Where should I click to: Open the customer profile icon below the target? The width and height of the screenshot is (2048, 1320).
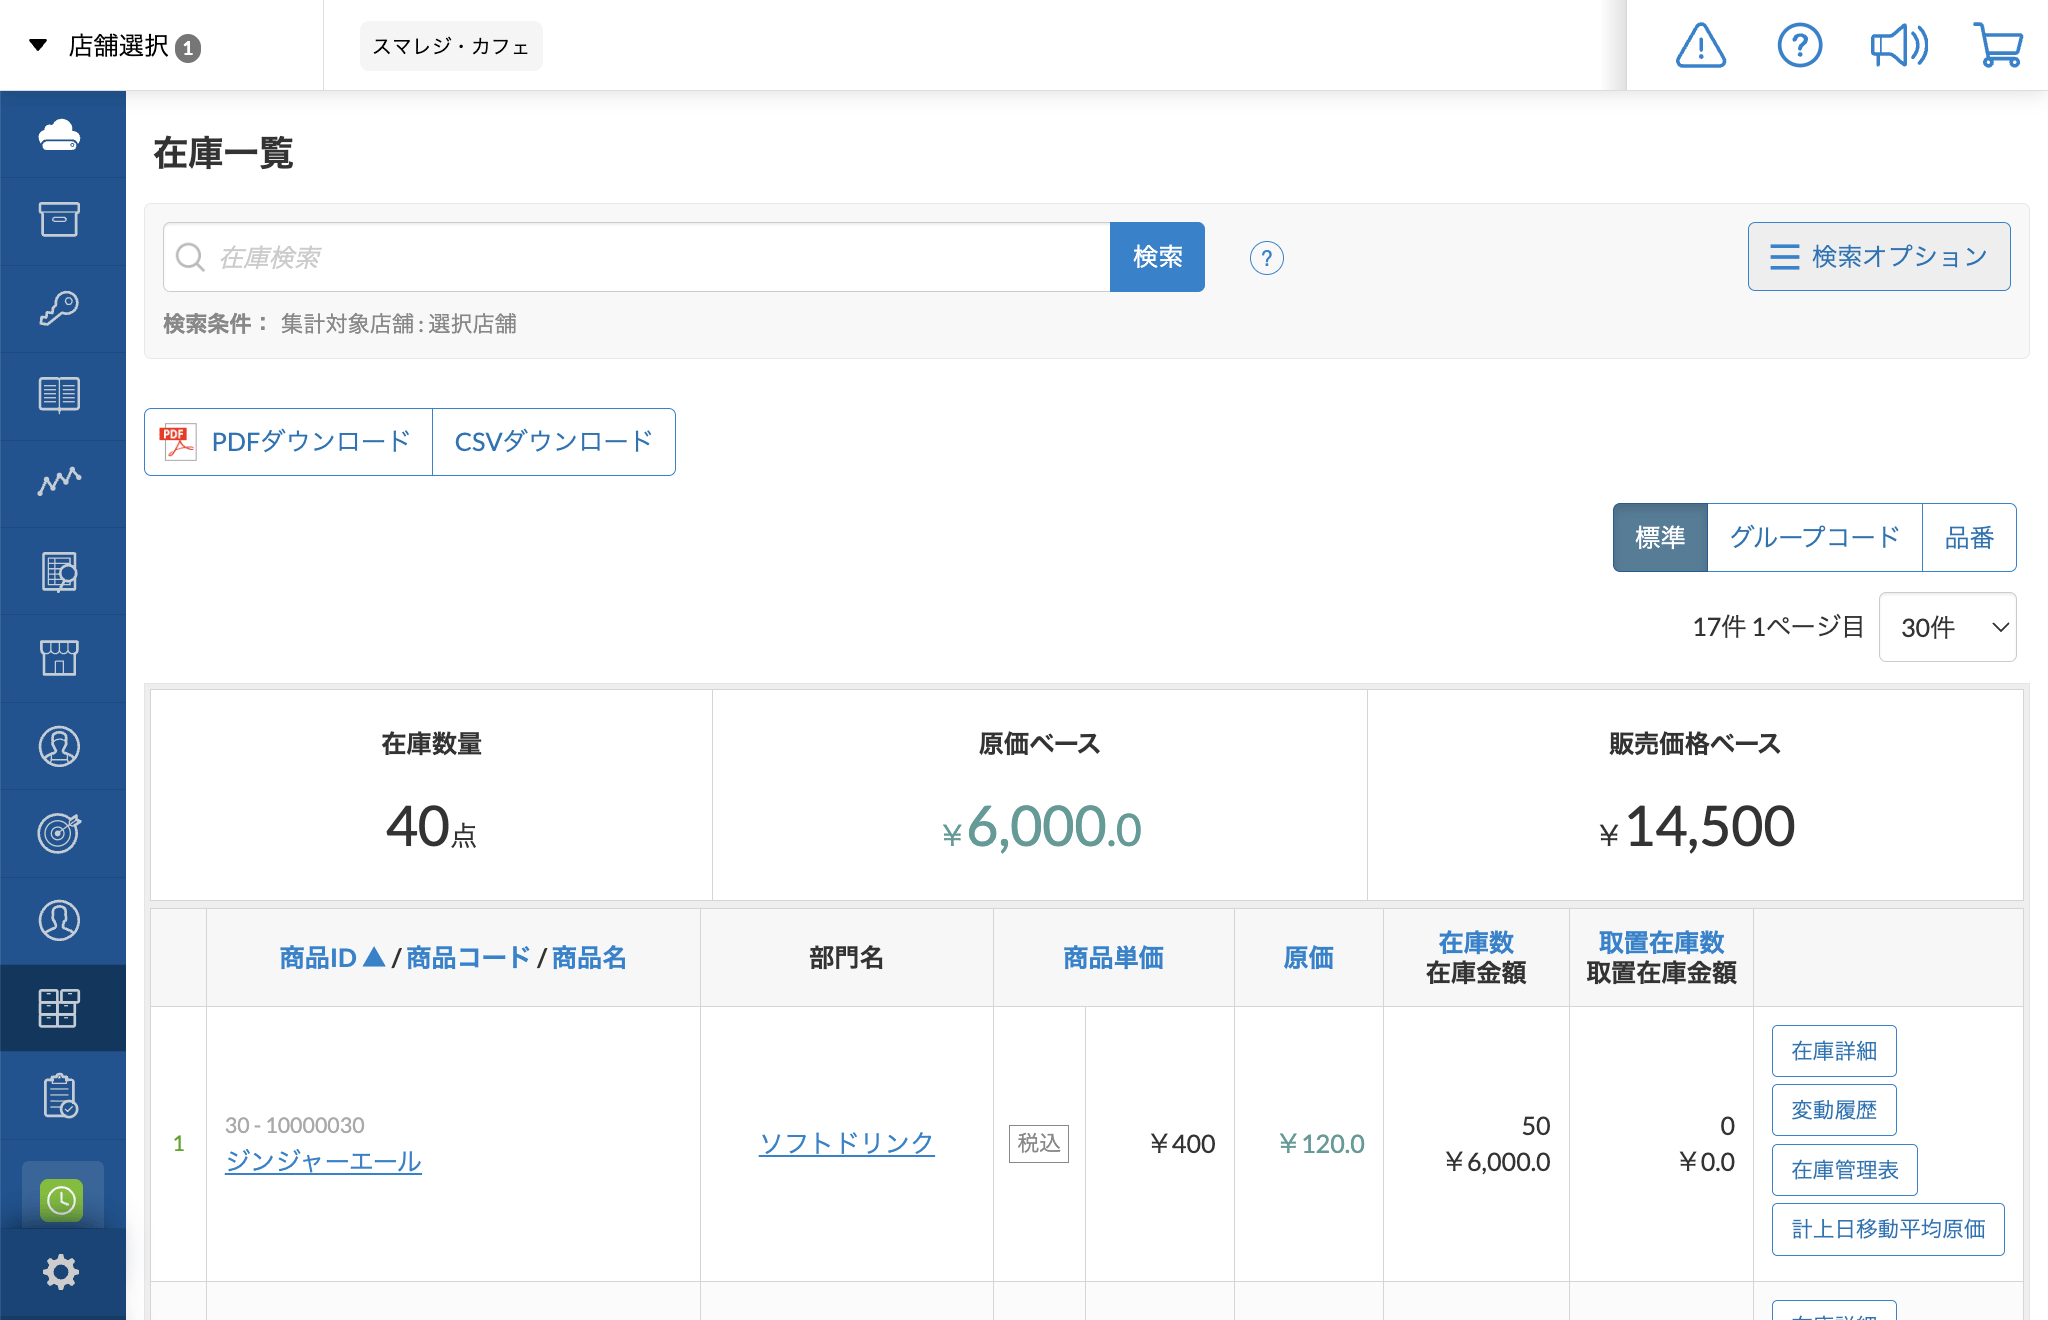click(x=60, y=920)
